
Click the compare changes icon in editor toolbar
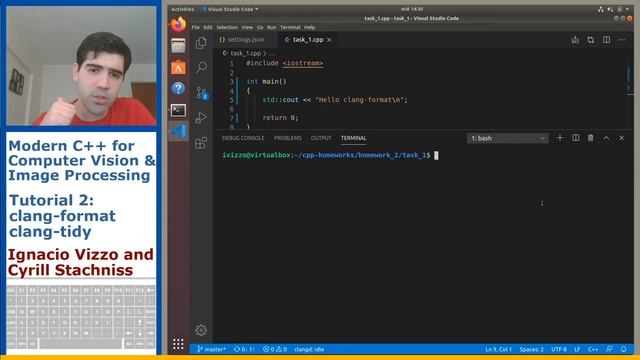[x=591, y=40]
